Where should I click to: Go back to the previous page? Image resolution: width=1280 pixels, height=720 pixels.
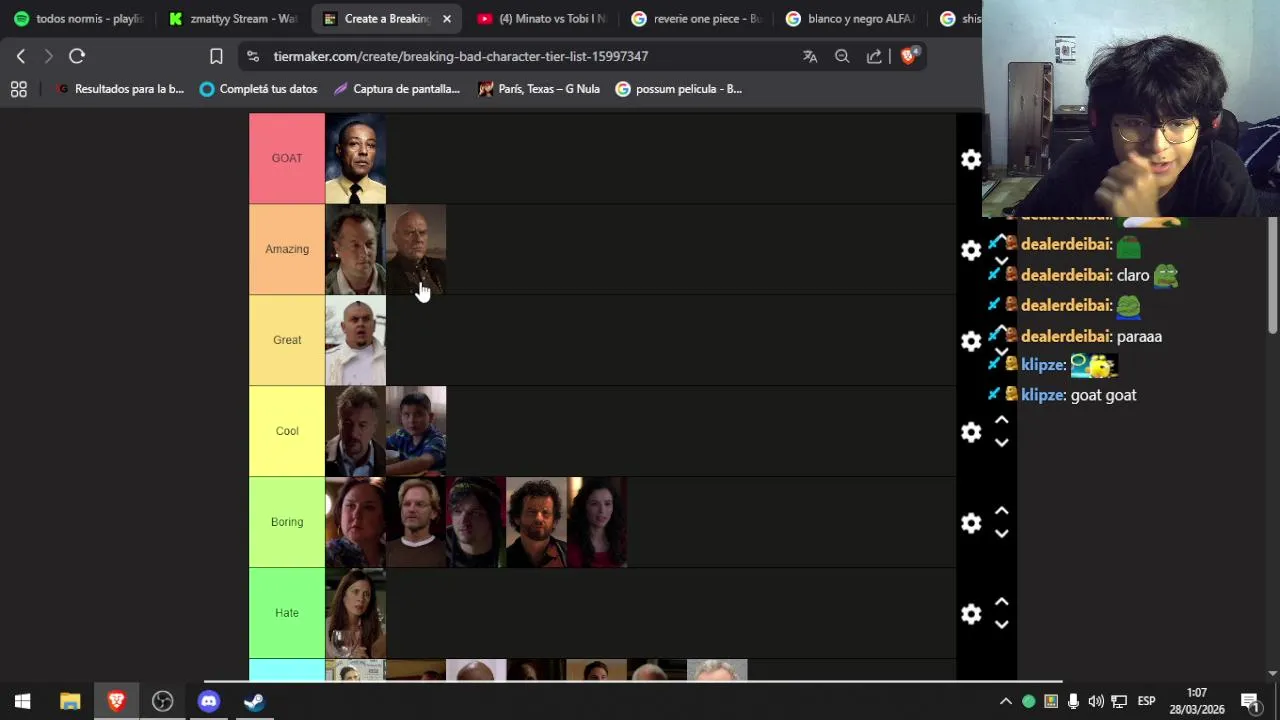click(21, 56)
